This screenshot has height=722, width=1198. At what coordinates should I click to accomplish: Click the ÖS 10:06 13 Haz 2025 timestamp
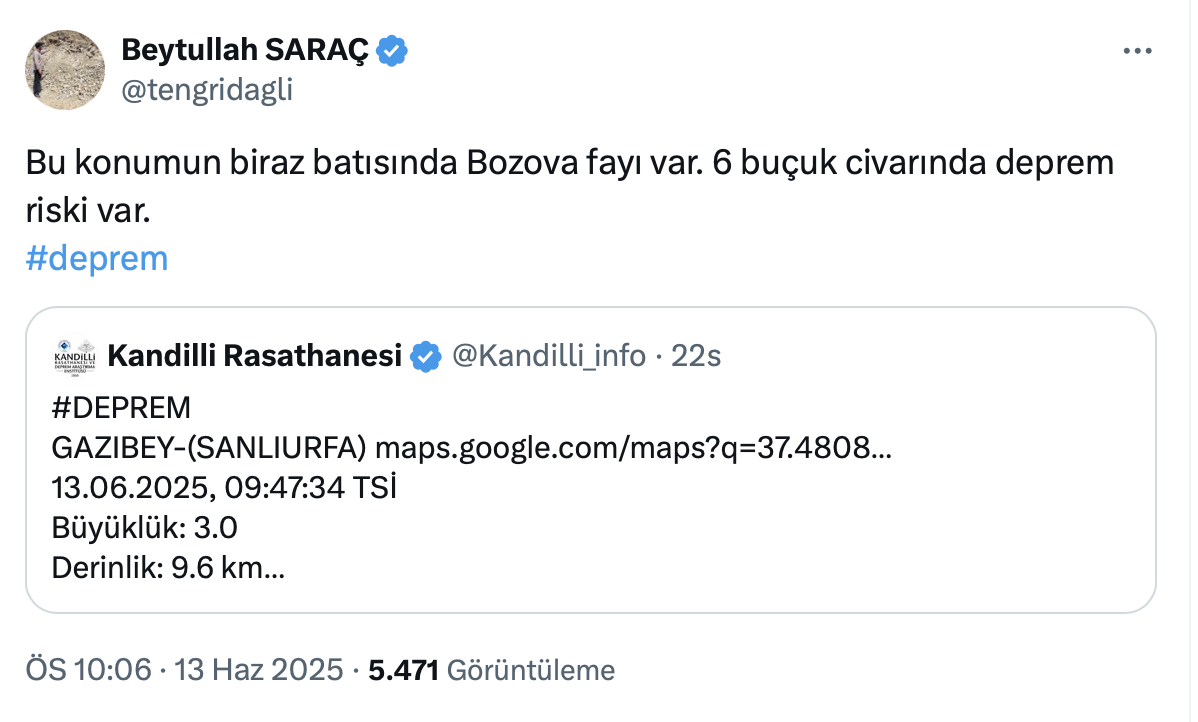click(184, 670)
